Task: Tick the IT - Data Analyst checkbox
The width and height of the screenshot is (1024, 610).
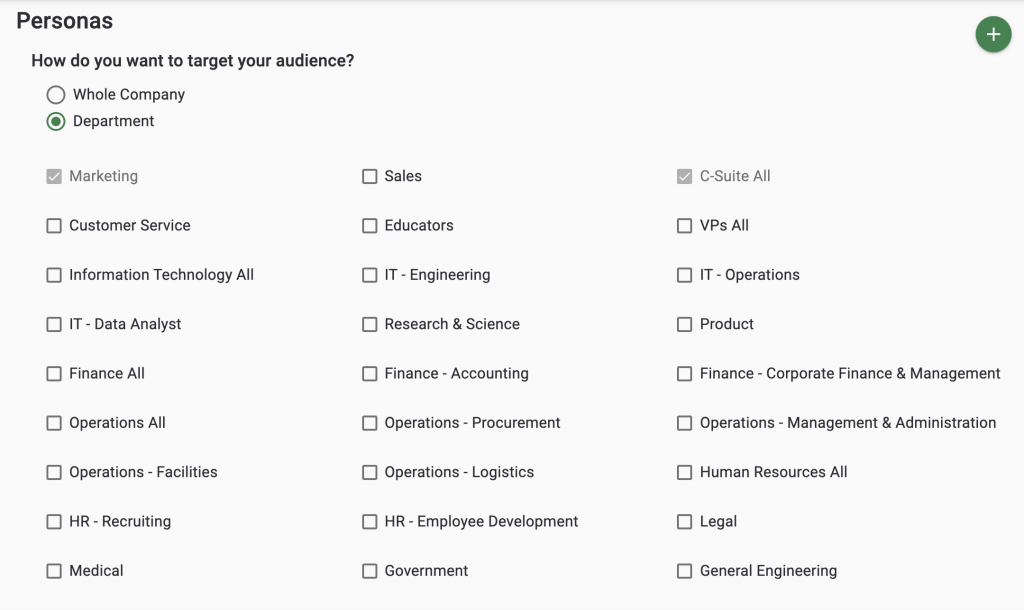Action: pos(54,325)
